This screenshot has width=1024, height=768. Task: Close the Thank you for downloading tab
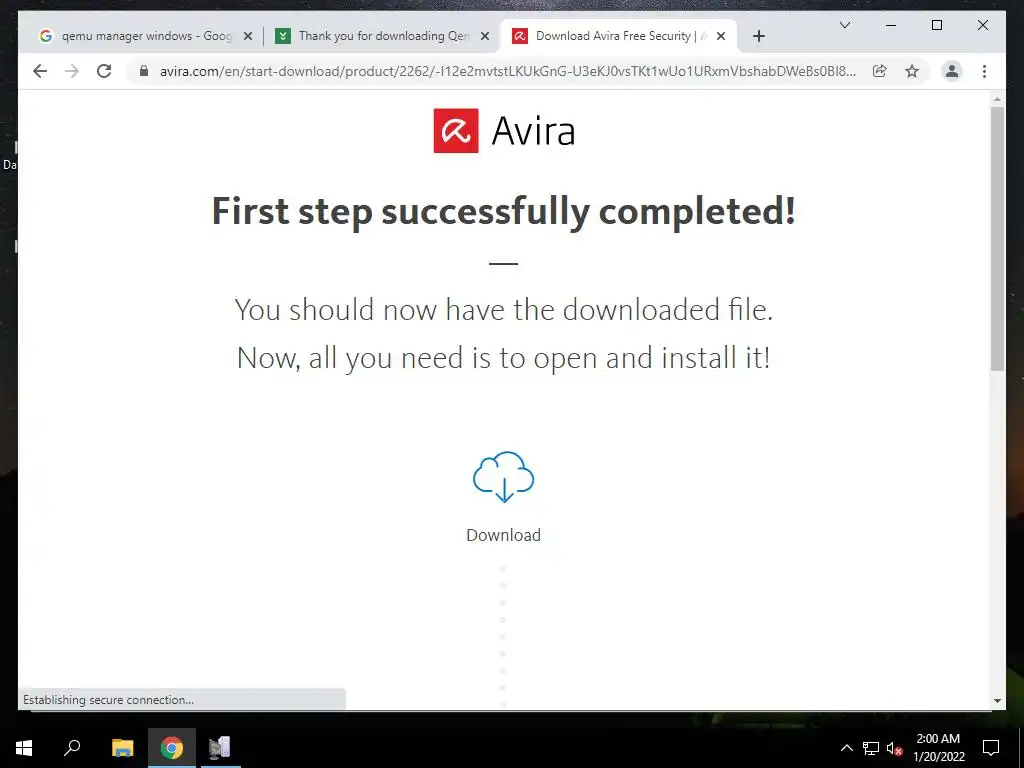point(485,37)
